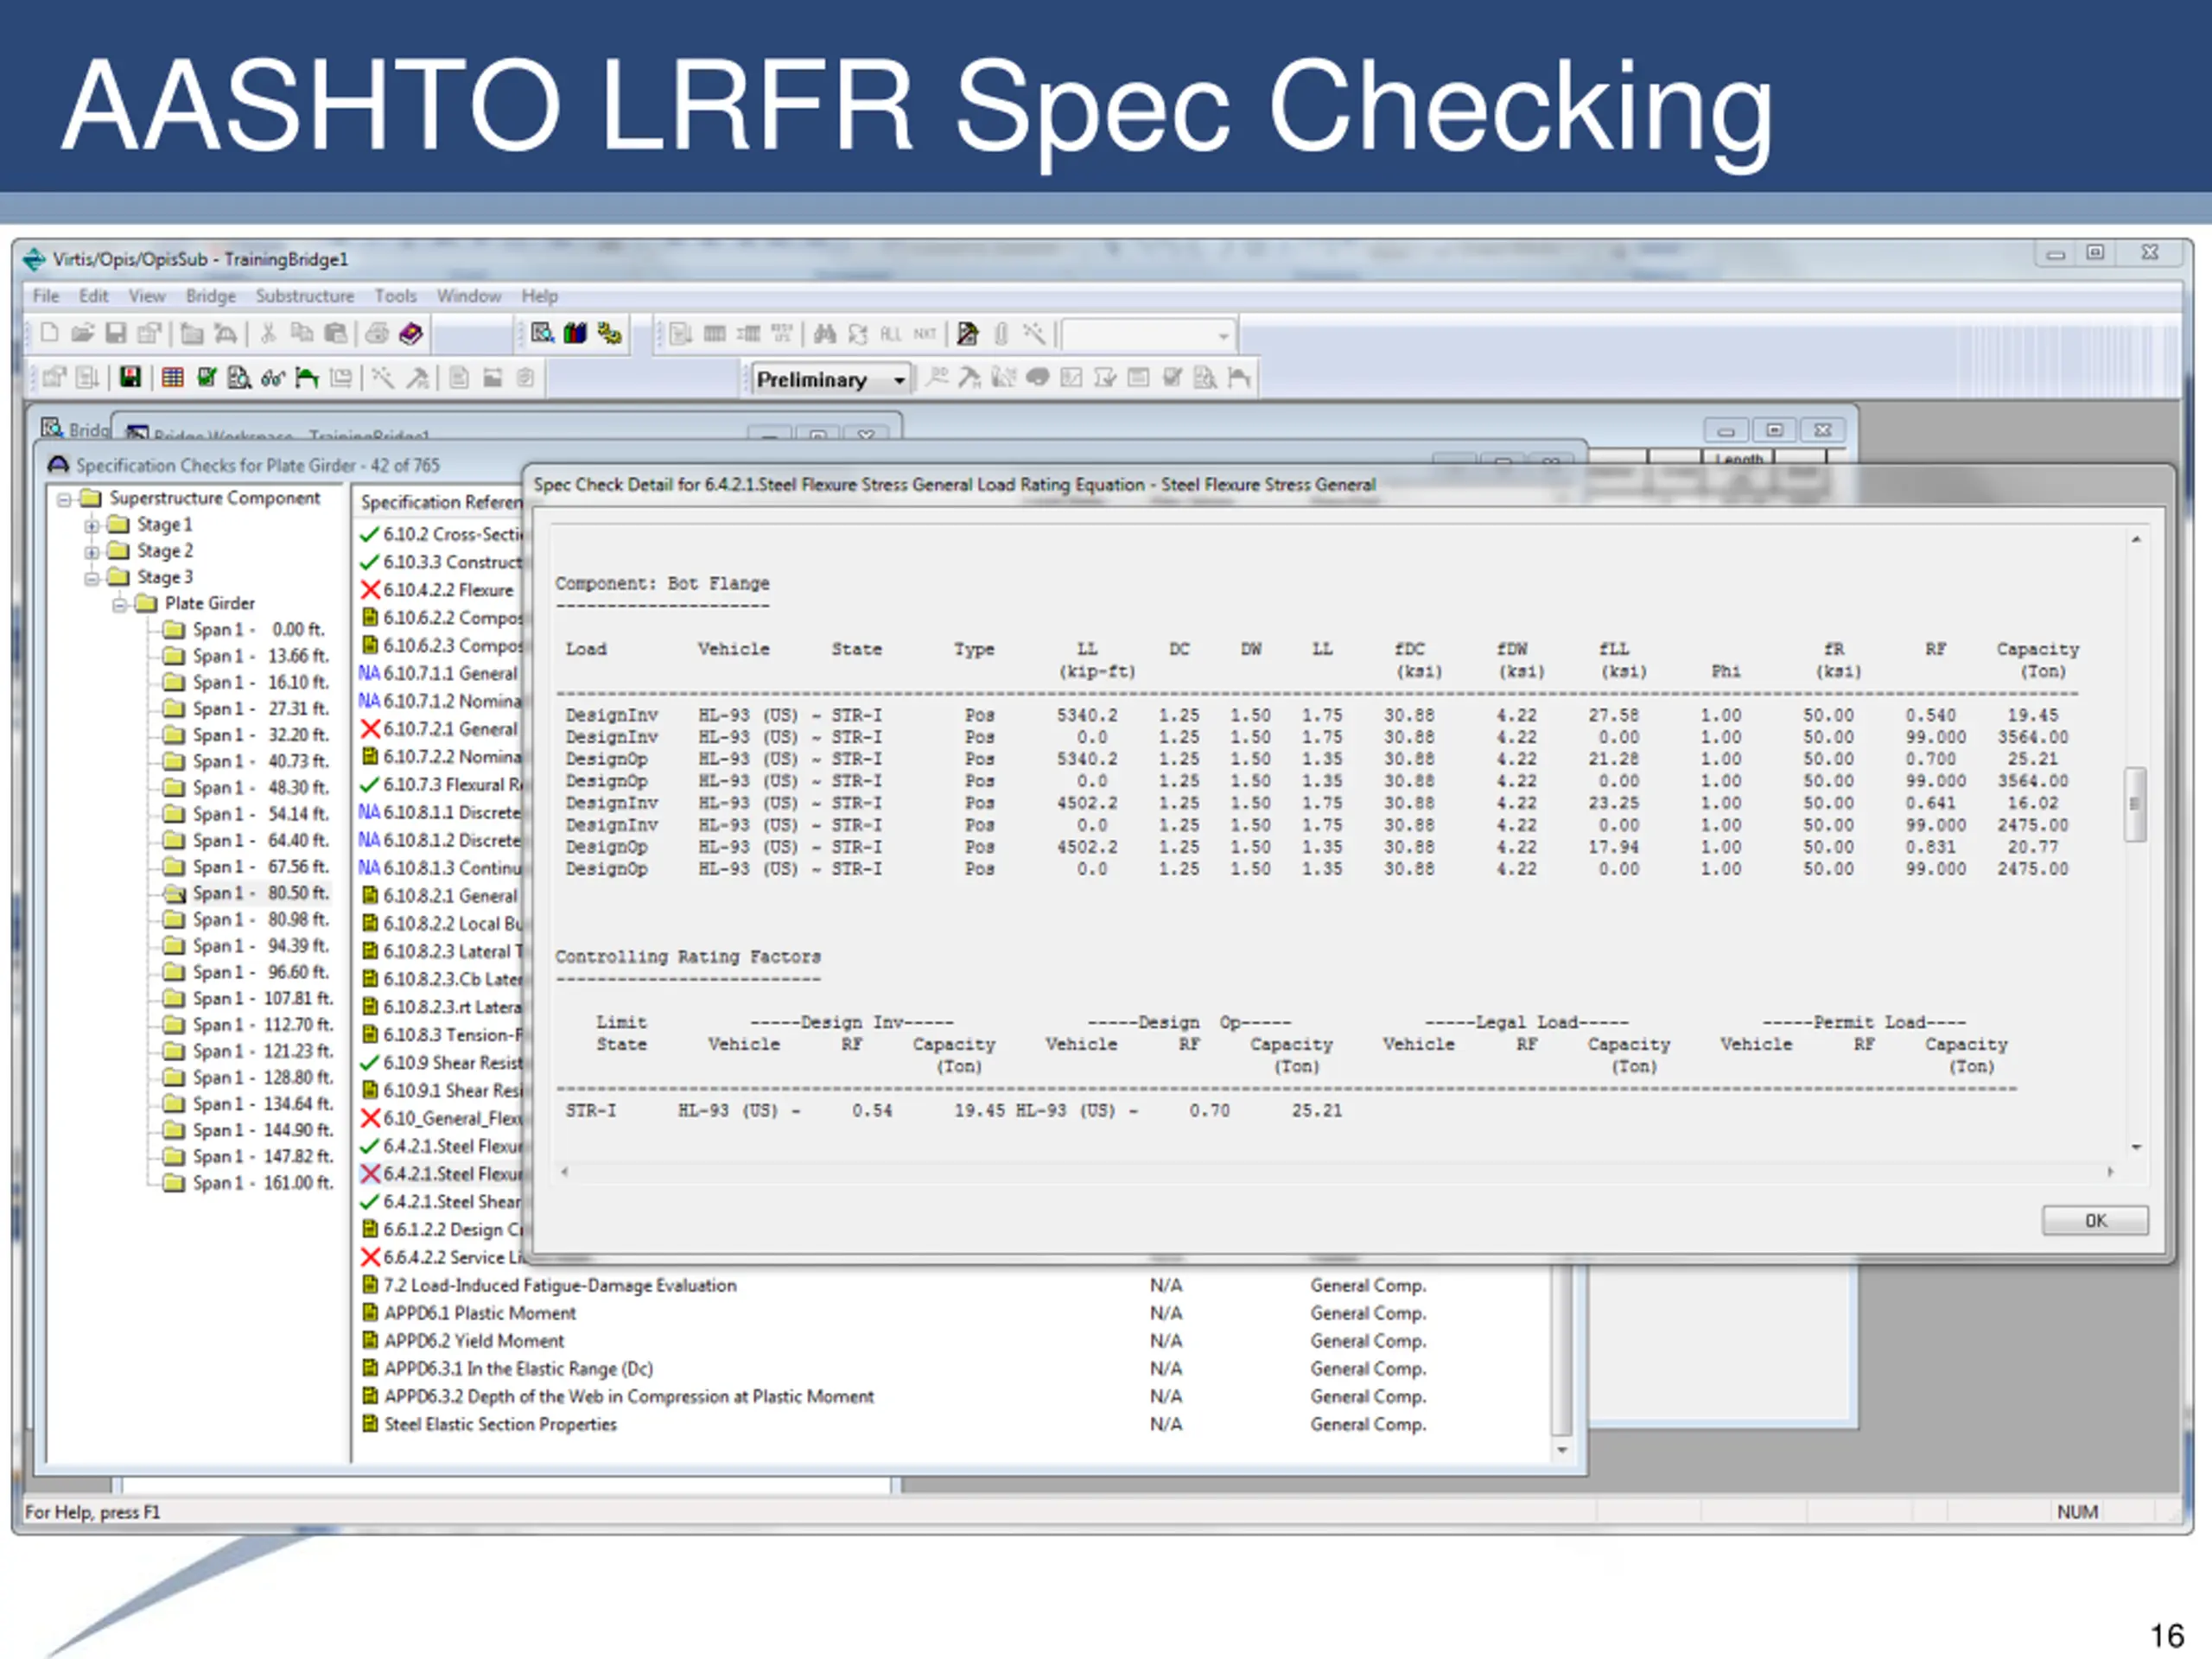This screenshot has width=2212, height=1659.
Task: Click the pencil-on-page edit icon
Action: point(968,334)
